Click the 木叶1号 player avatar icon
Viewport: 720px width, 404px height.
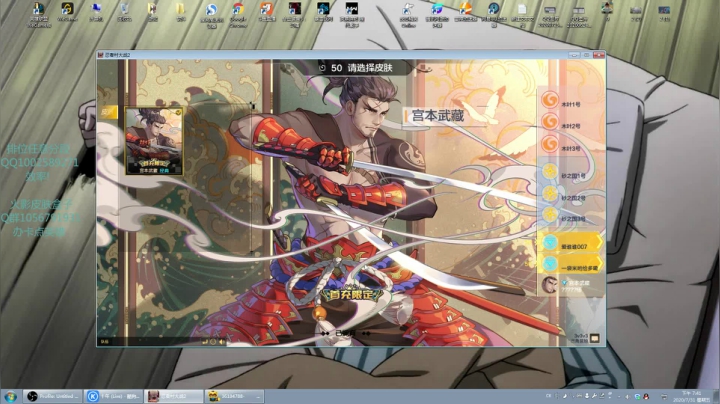(549, 100)
